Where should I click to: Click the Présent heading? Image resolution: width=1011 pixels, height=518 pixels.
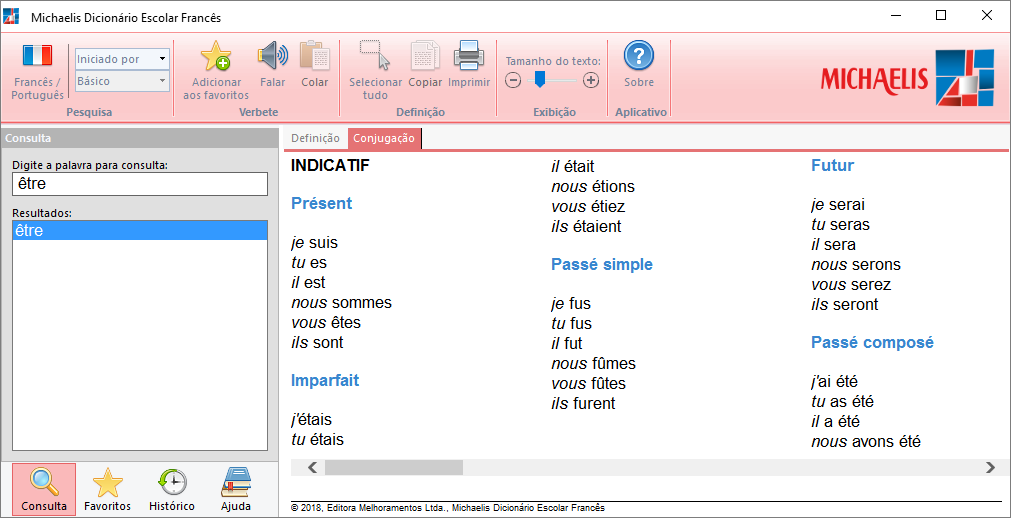322,203
